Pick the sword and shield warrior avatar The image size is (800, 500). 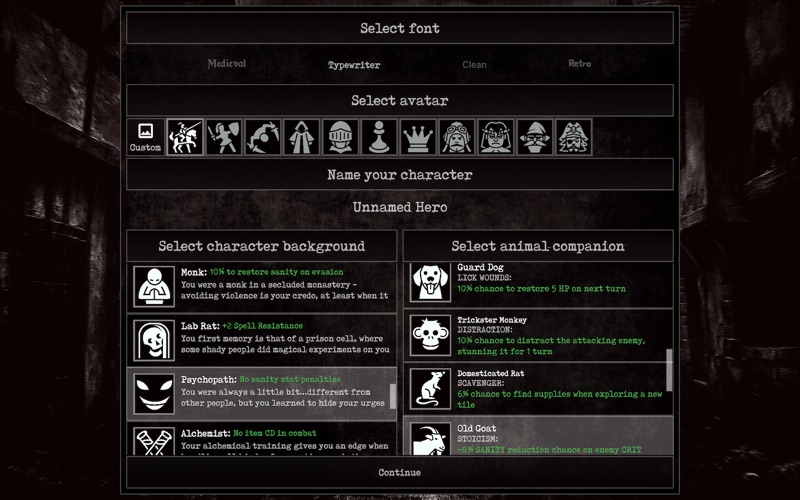223,137
